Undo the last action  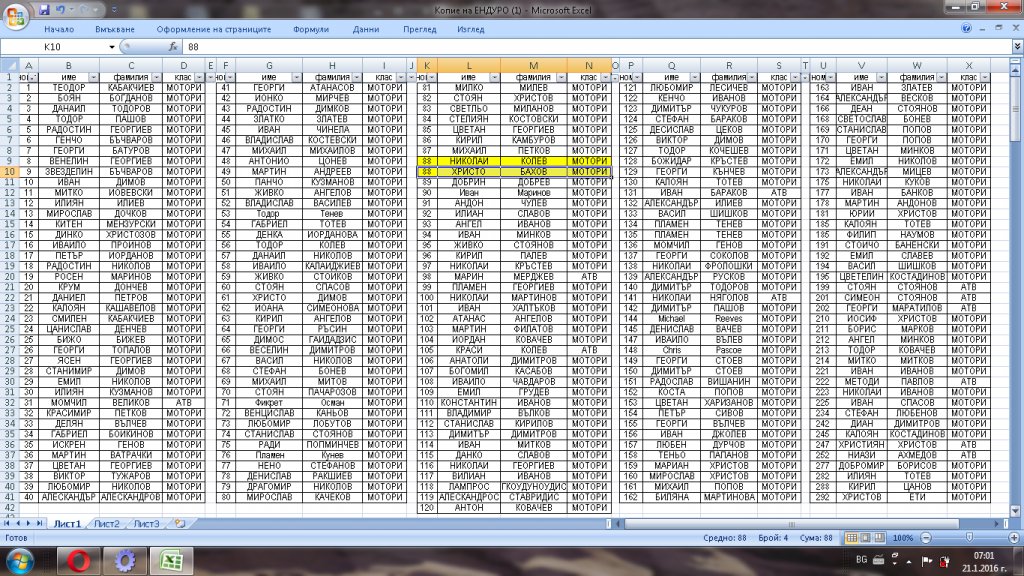(59, 9)
